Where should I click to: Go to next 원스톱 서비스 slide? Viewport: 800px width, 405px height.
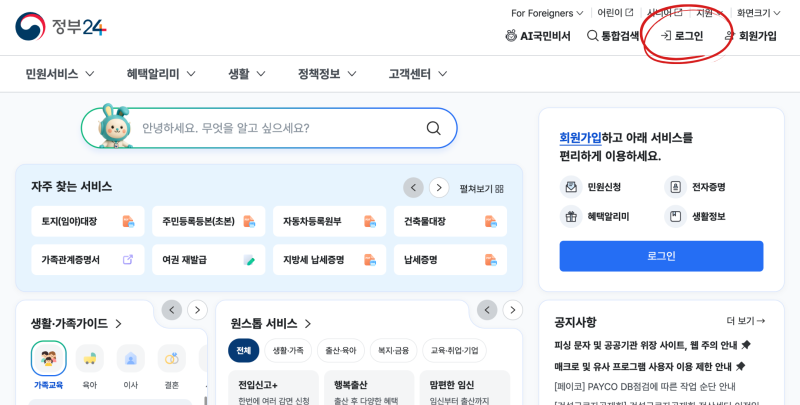click(513, 310)
